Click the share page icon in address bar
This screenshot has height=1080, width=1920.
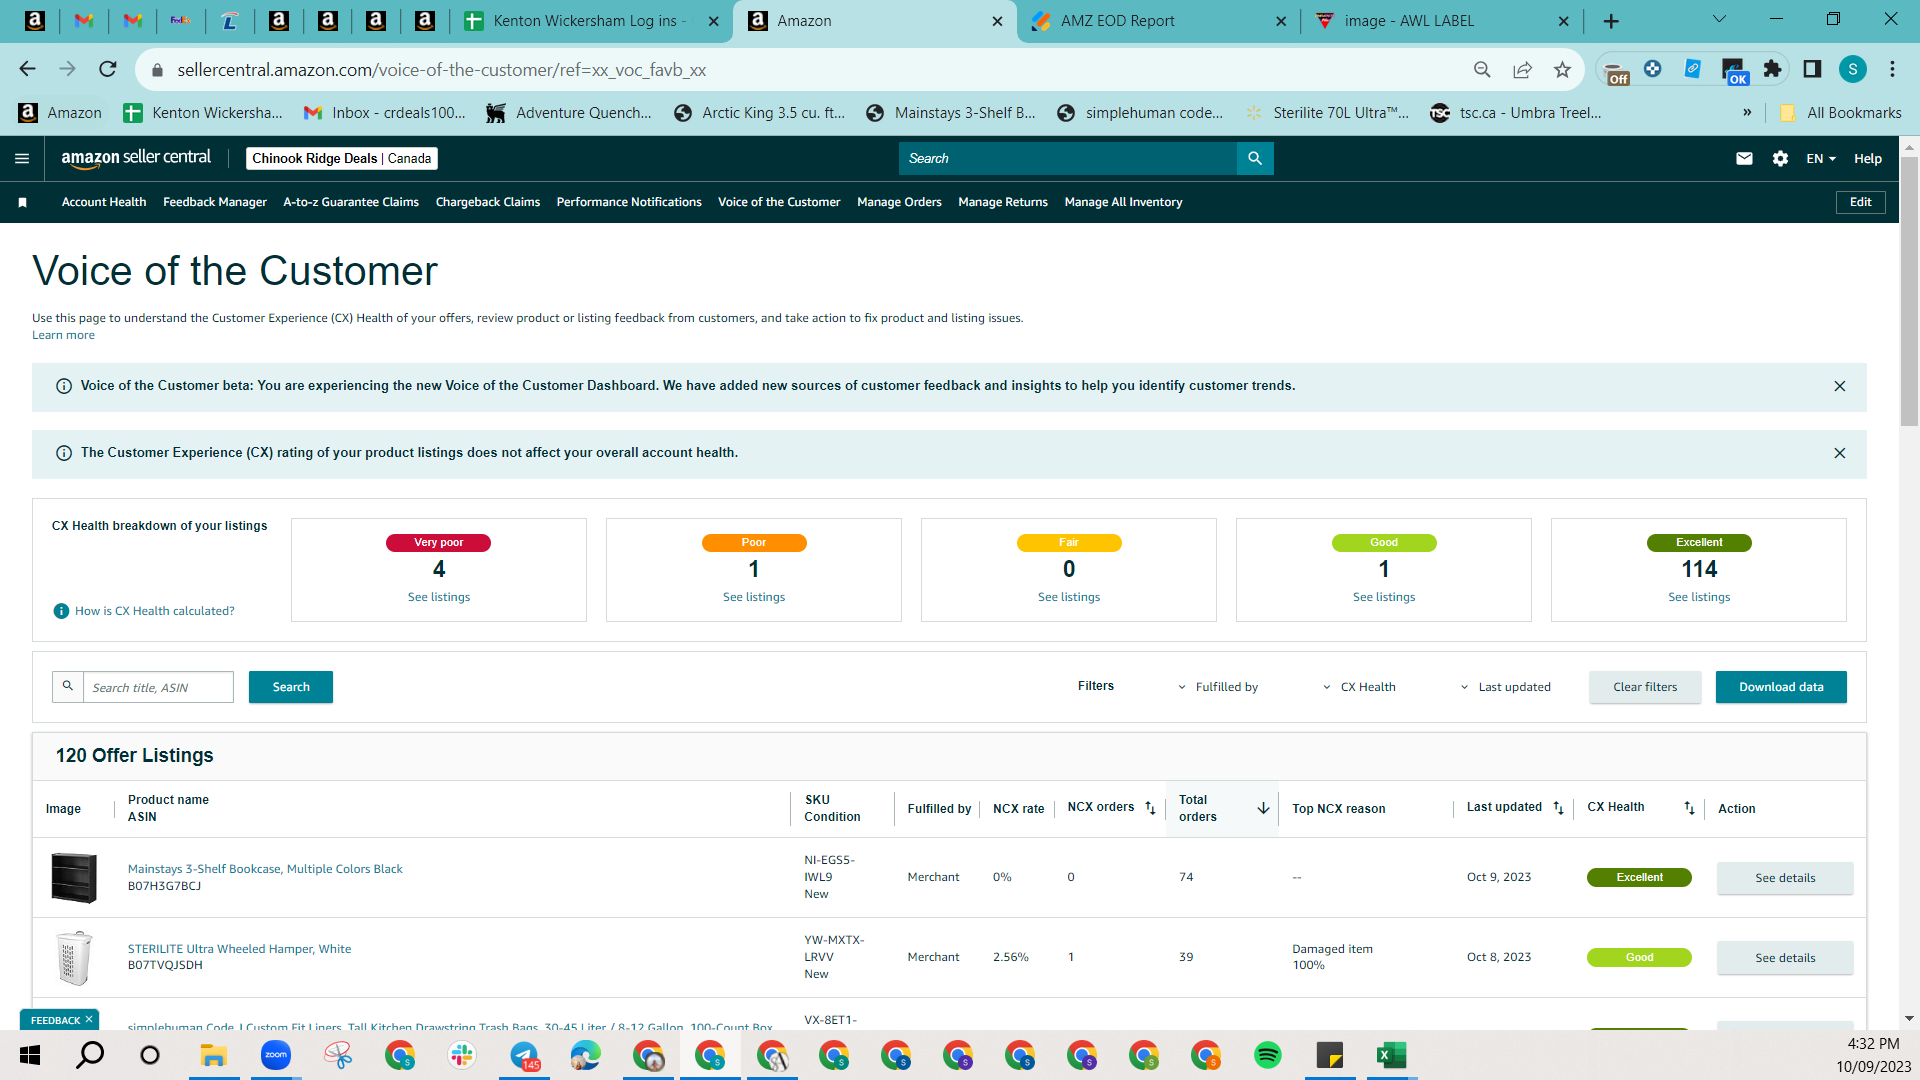(1522, 69)
